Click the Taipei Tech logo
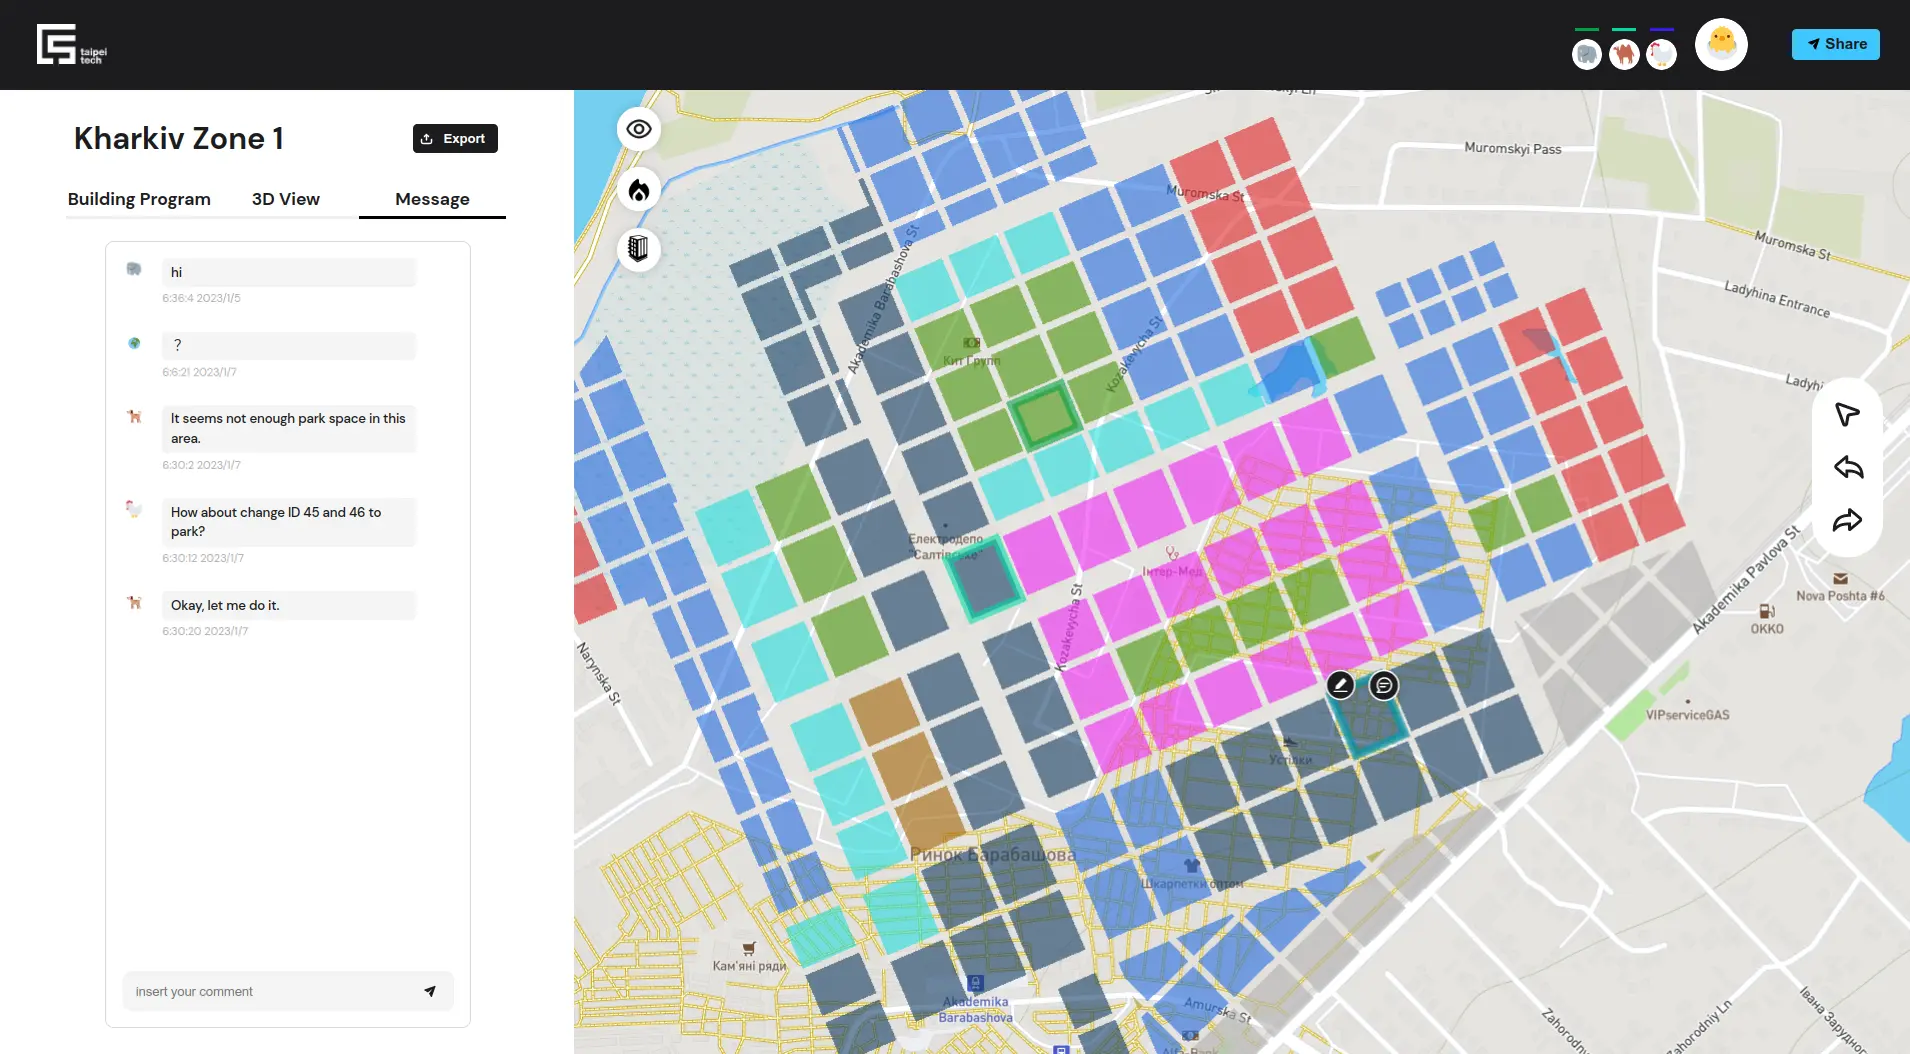Viewport: 1910px width, 1054px height. coord(71,45)
